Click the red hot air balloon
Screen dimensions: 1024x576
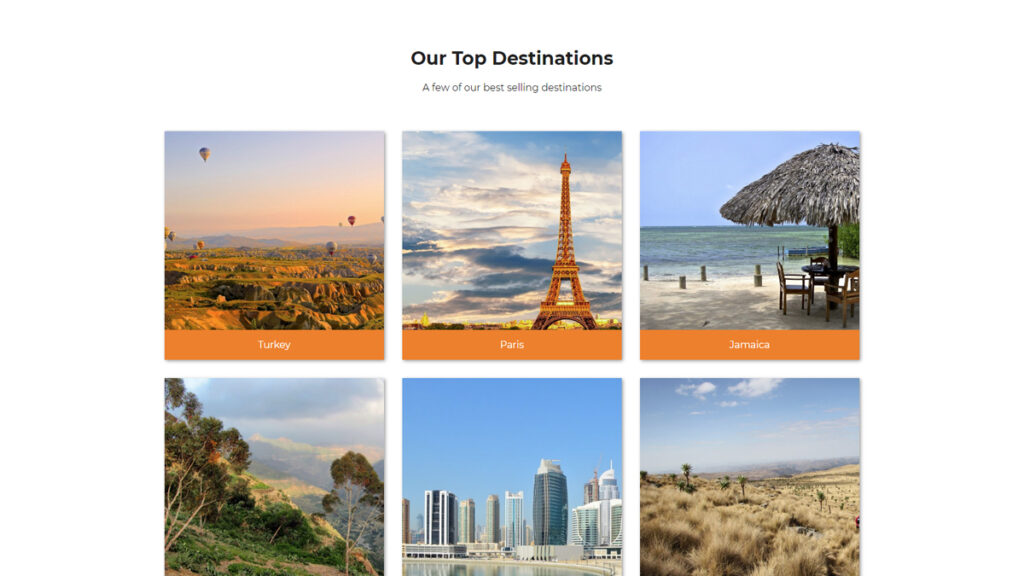click(x=351, y=221)
